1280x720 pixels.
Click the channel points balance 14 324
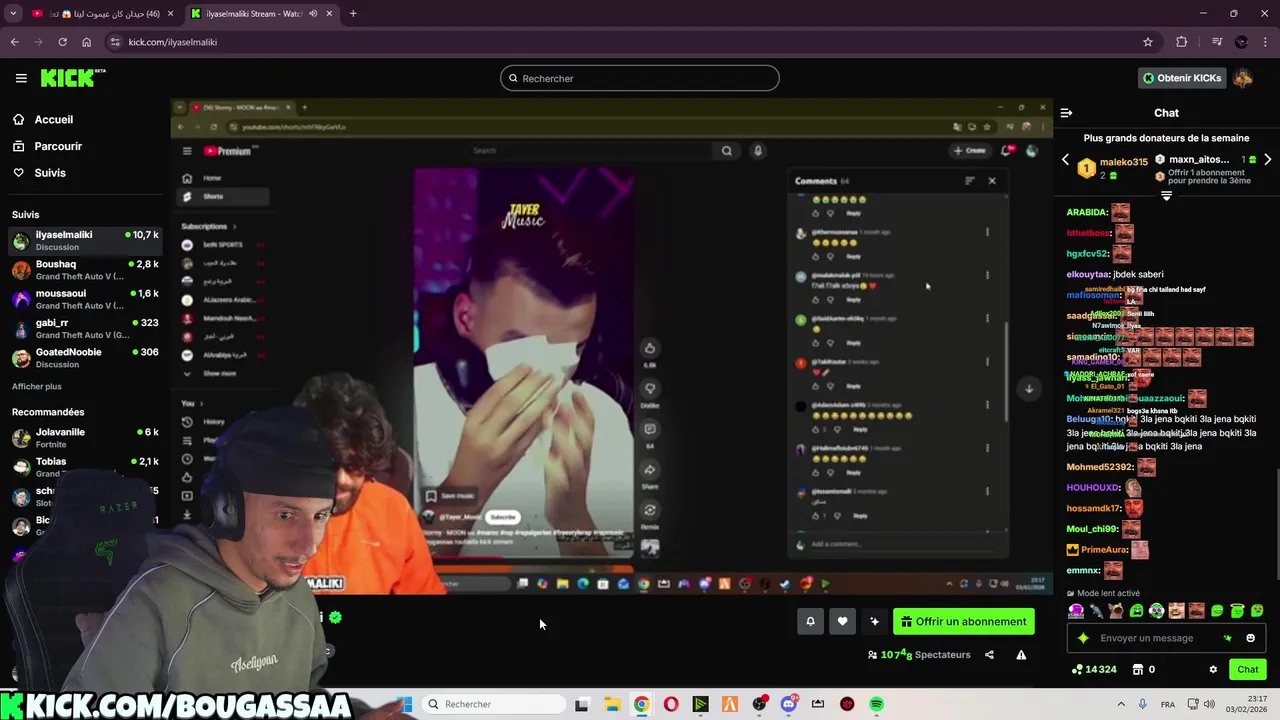pos(1094,670)
